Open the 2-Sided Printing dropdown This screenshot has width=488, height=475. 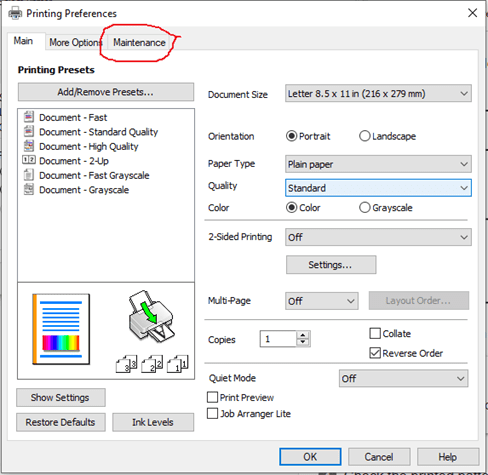(378, 237)
